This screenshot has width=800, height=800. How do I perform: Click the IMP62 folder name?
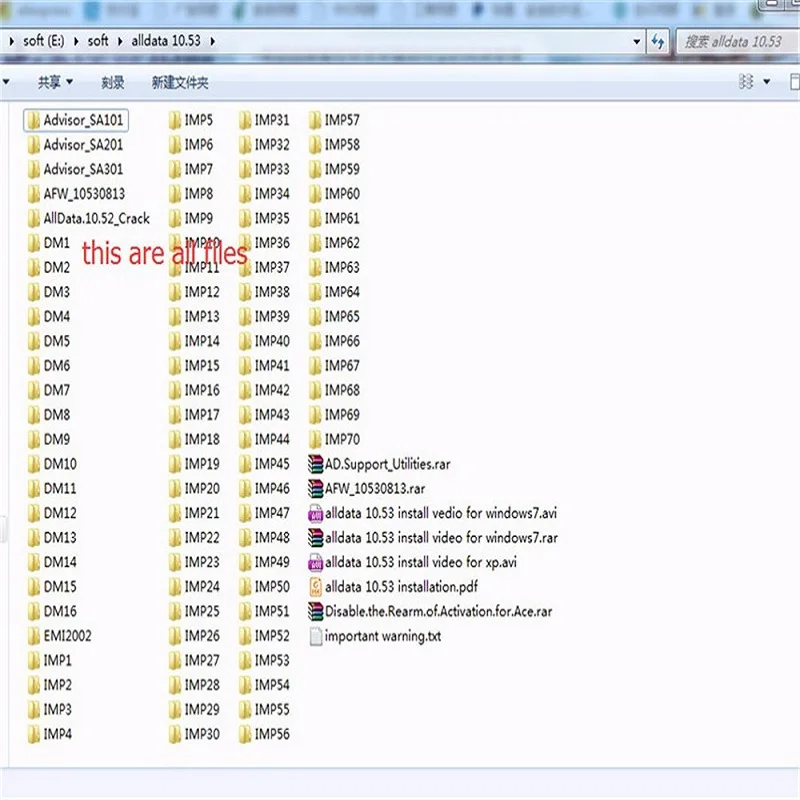342,243
